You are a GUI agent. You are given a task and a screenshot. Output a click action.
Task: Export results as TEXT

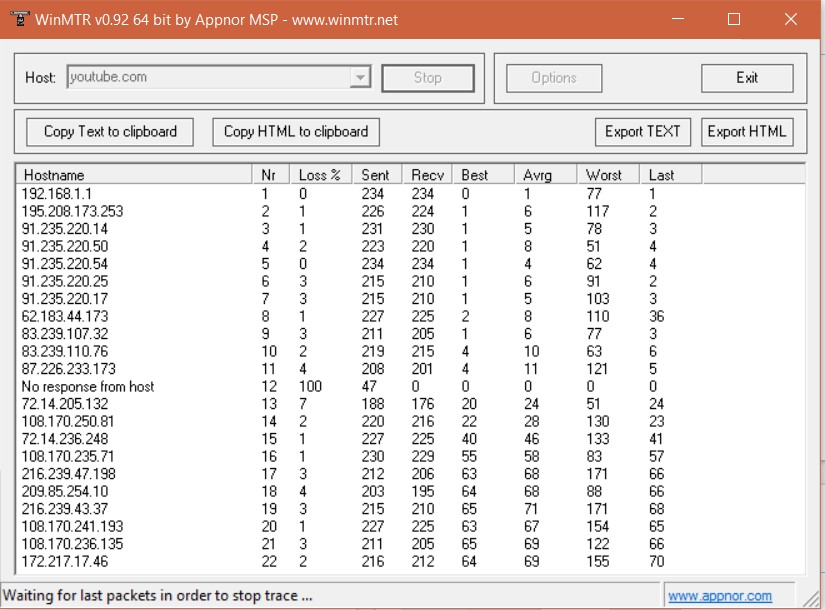click(x=642, y=131)
